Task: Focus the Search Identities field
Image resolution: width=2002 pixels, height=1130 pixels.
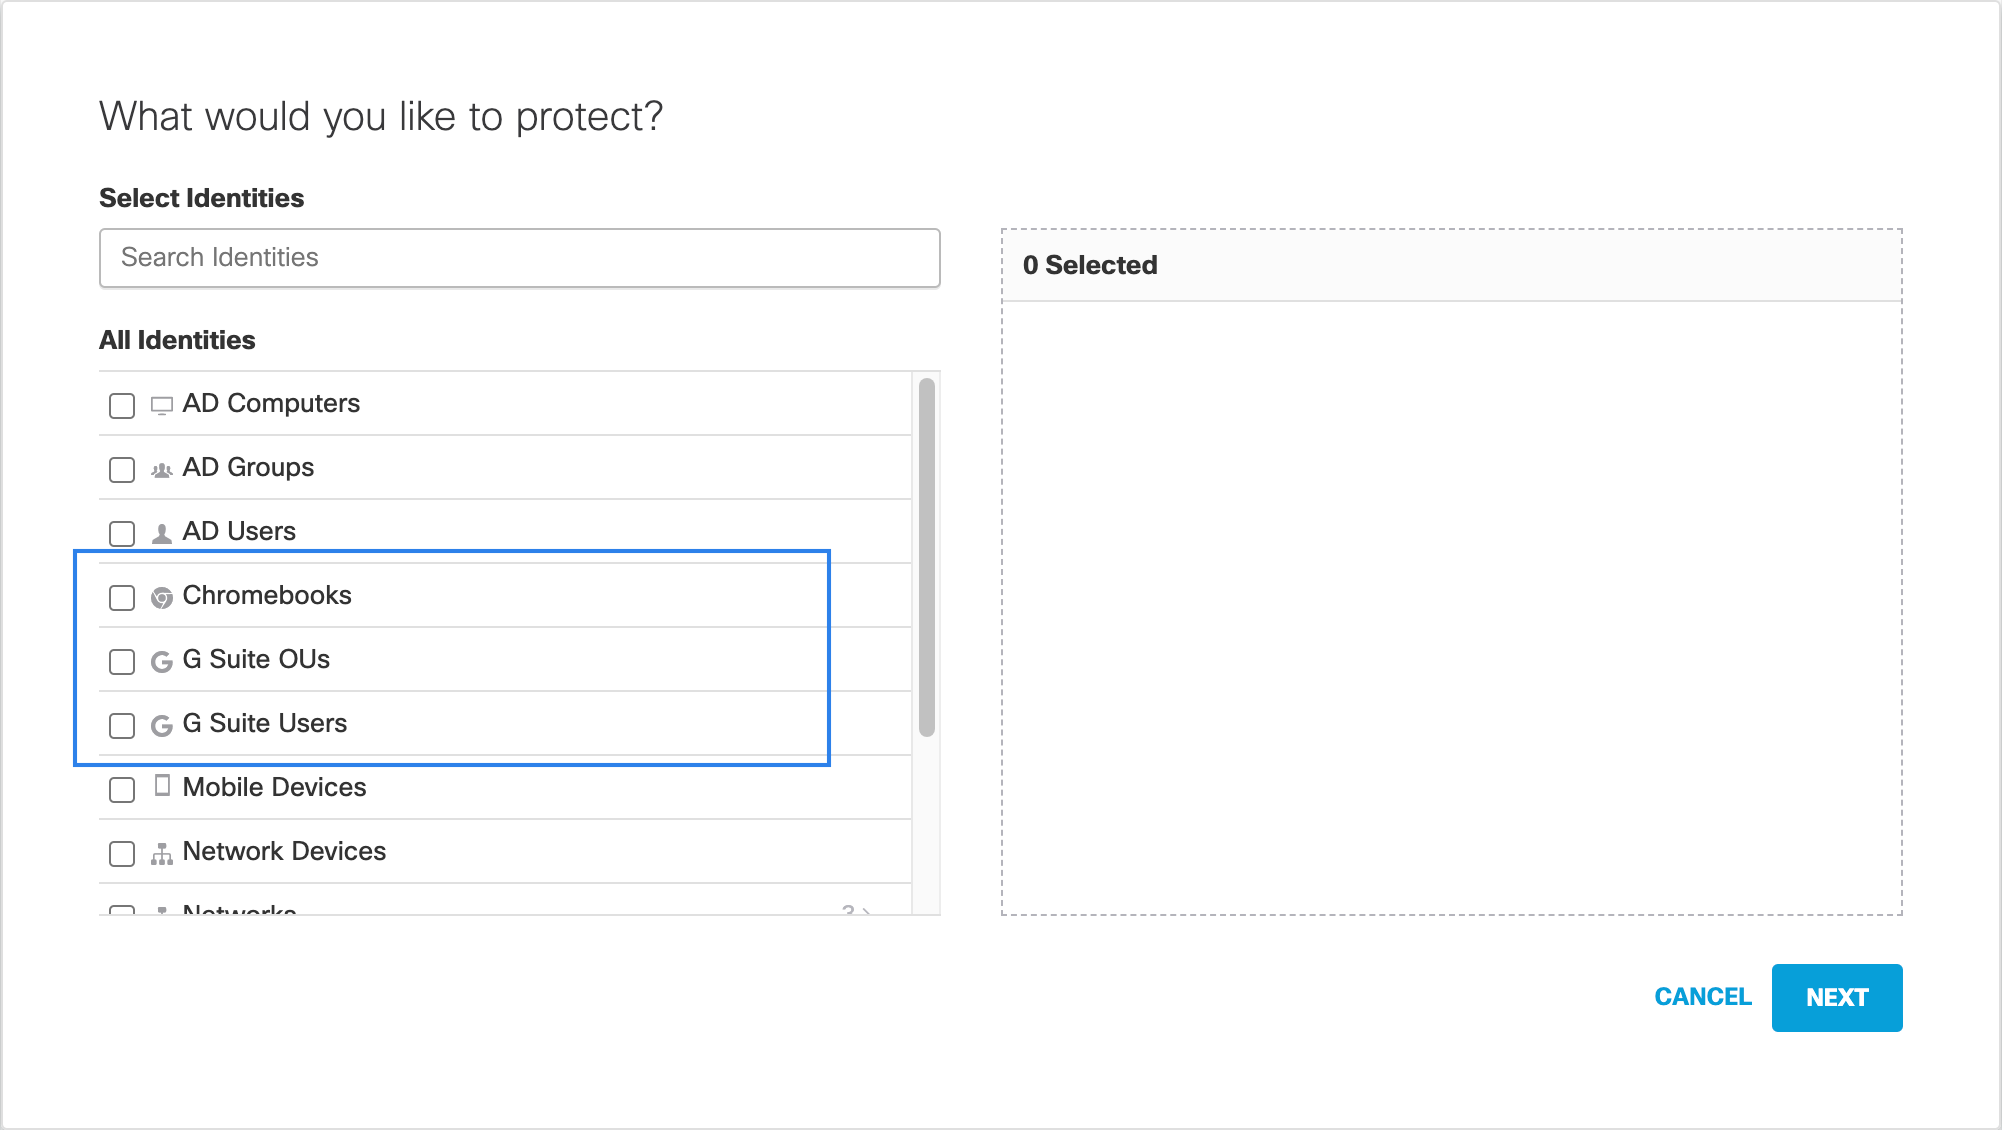Action: coord(519,258)
